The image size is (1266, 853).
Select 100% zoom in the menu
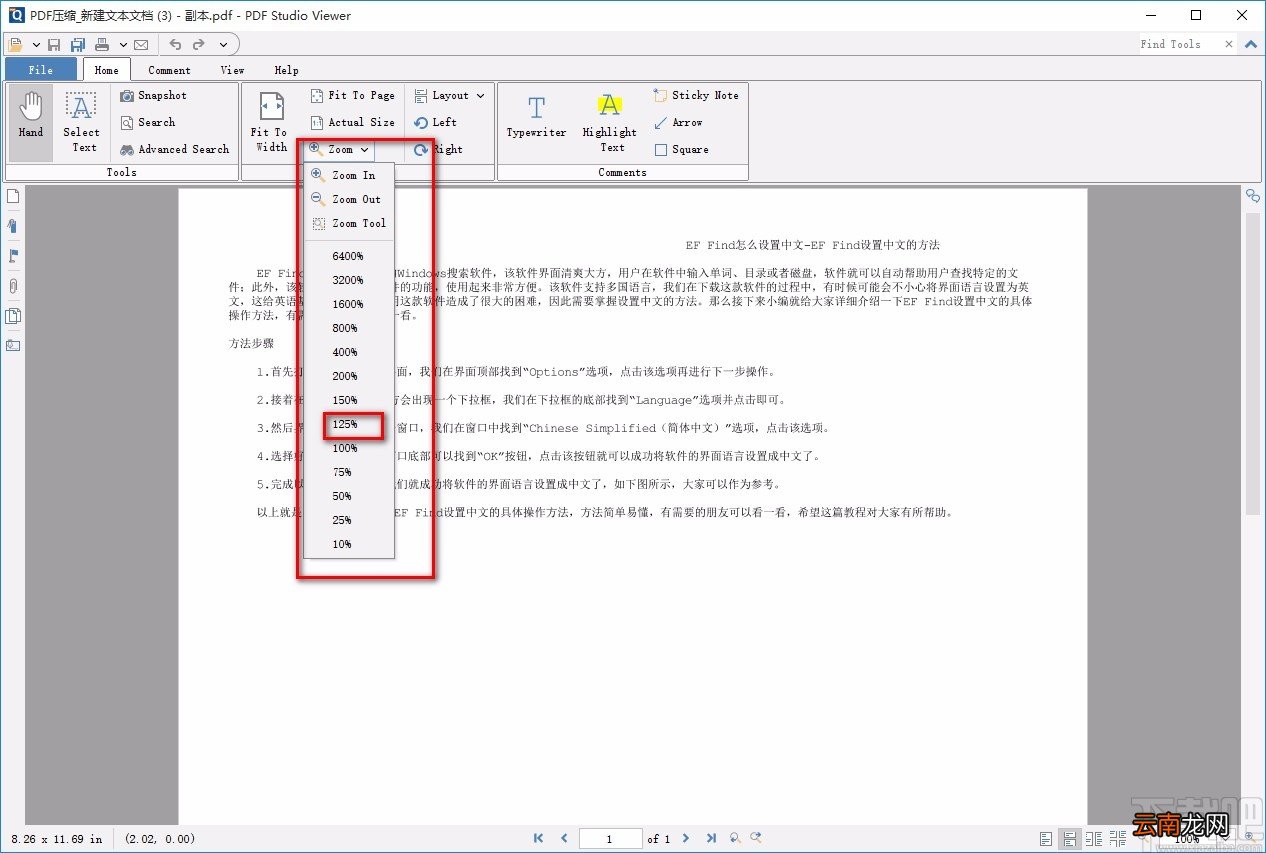[x=349, y=448]
